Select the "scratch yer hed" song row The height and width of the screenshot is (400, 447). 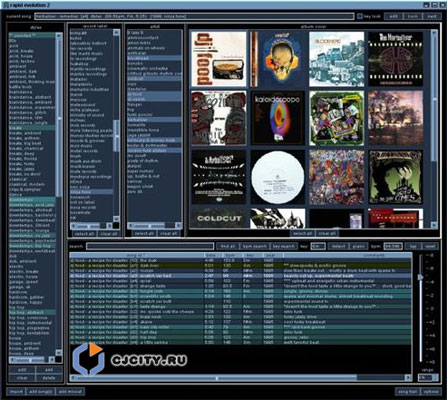[x=241, y=276]
